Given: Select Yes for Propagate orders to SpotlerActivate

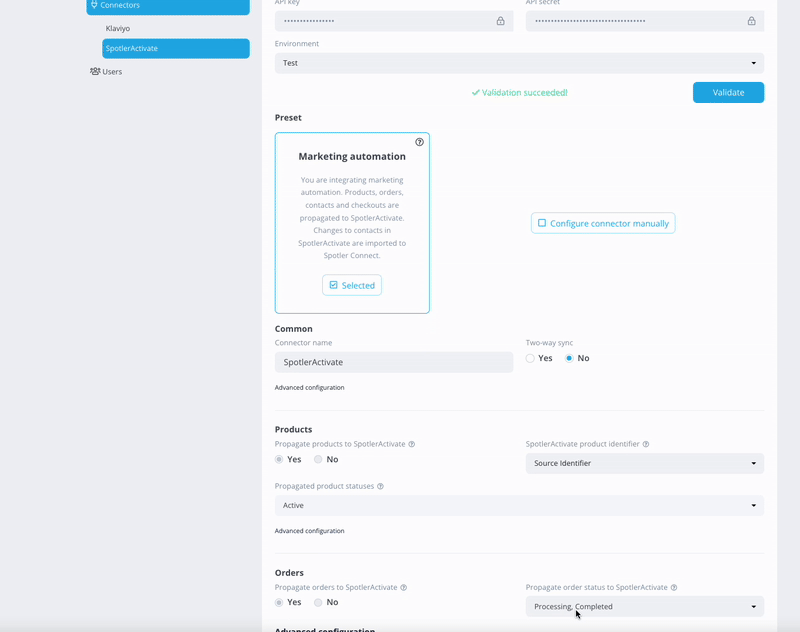Looking at the screenshot, I should [x=279, y=602].
